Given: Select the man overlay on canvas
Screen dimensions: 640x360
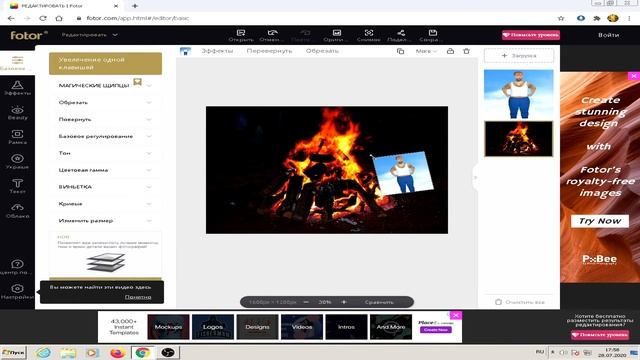Looking at the screenshot, I should tap(403, 173).
